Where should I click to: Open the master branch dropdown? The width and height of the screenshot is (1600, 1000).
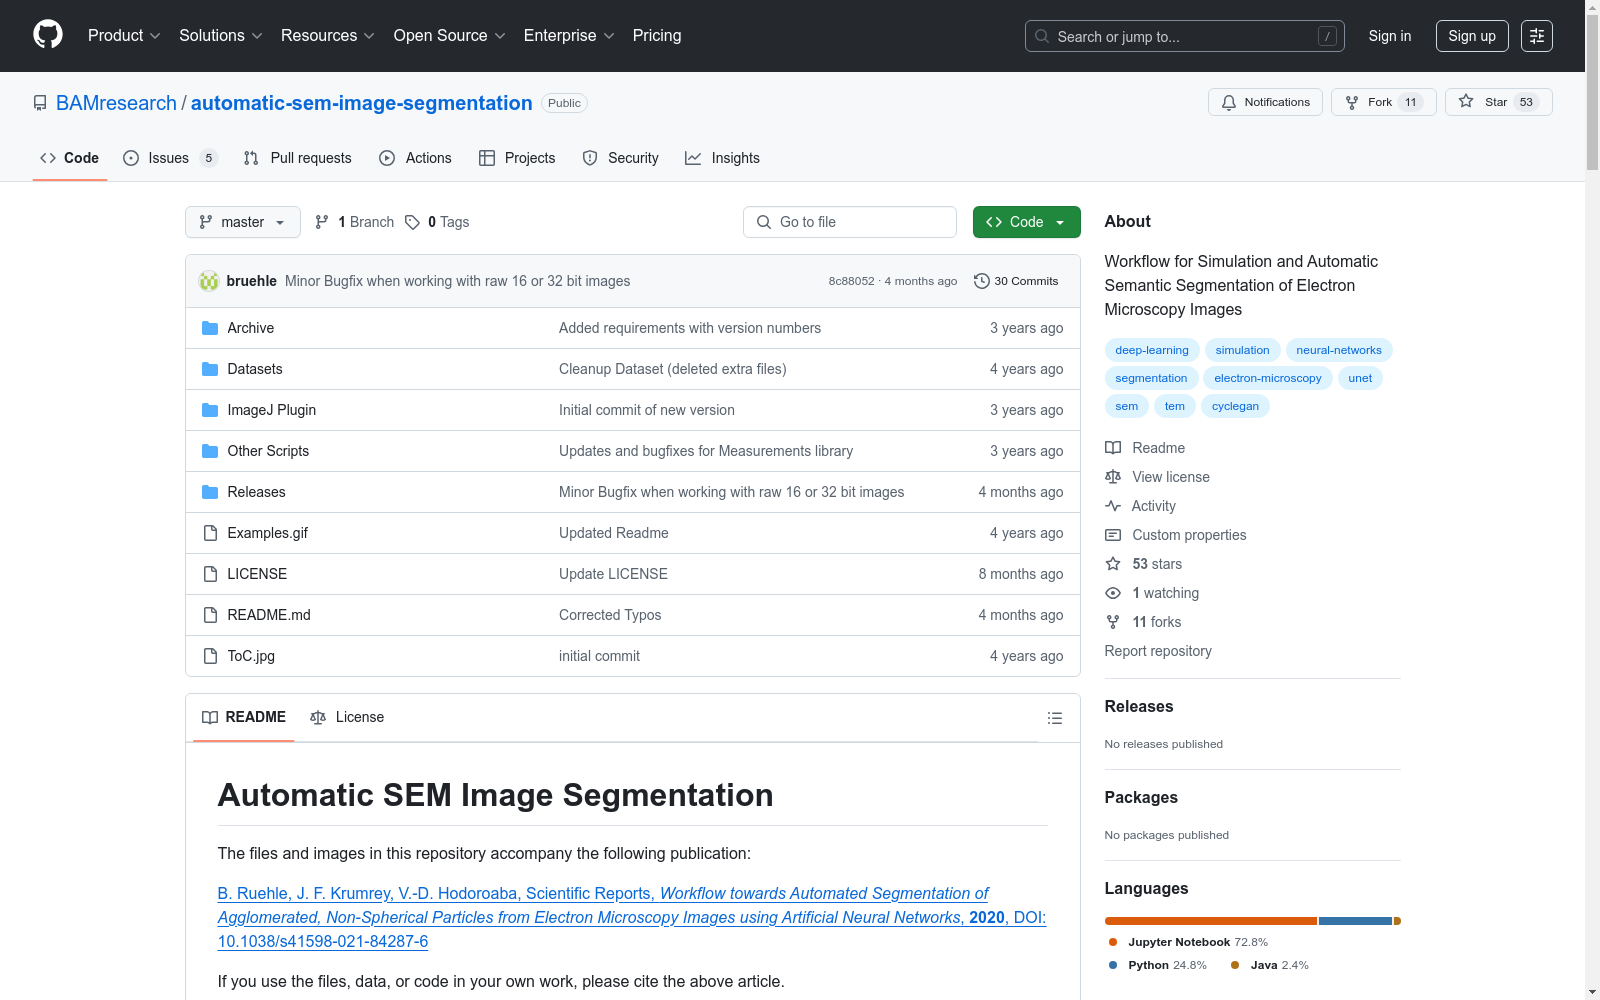tap(243, 222)
